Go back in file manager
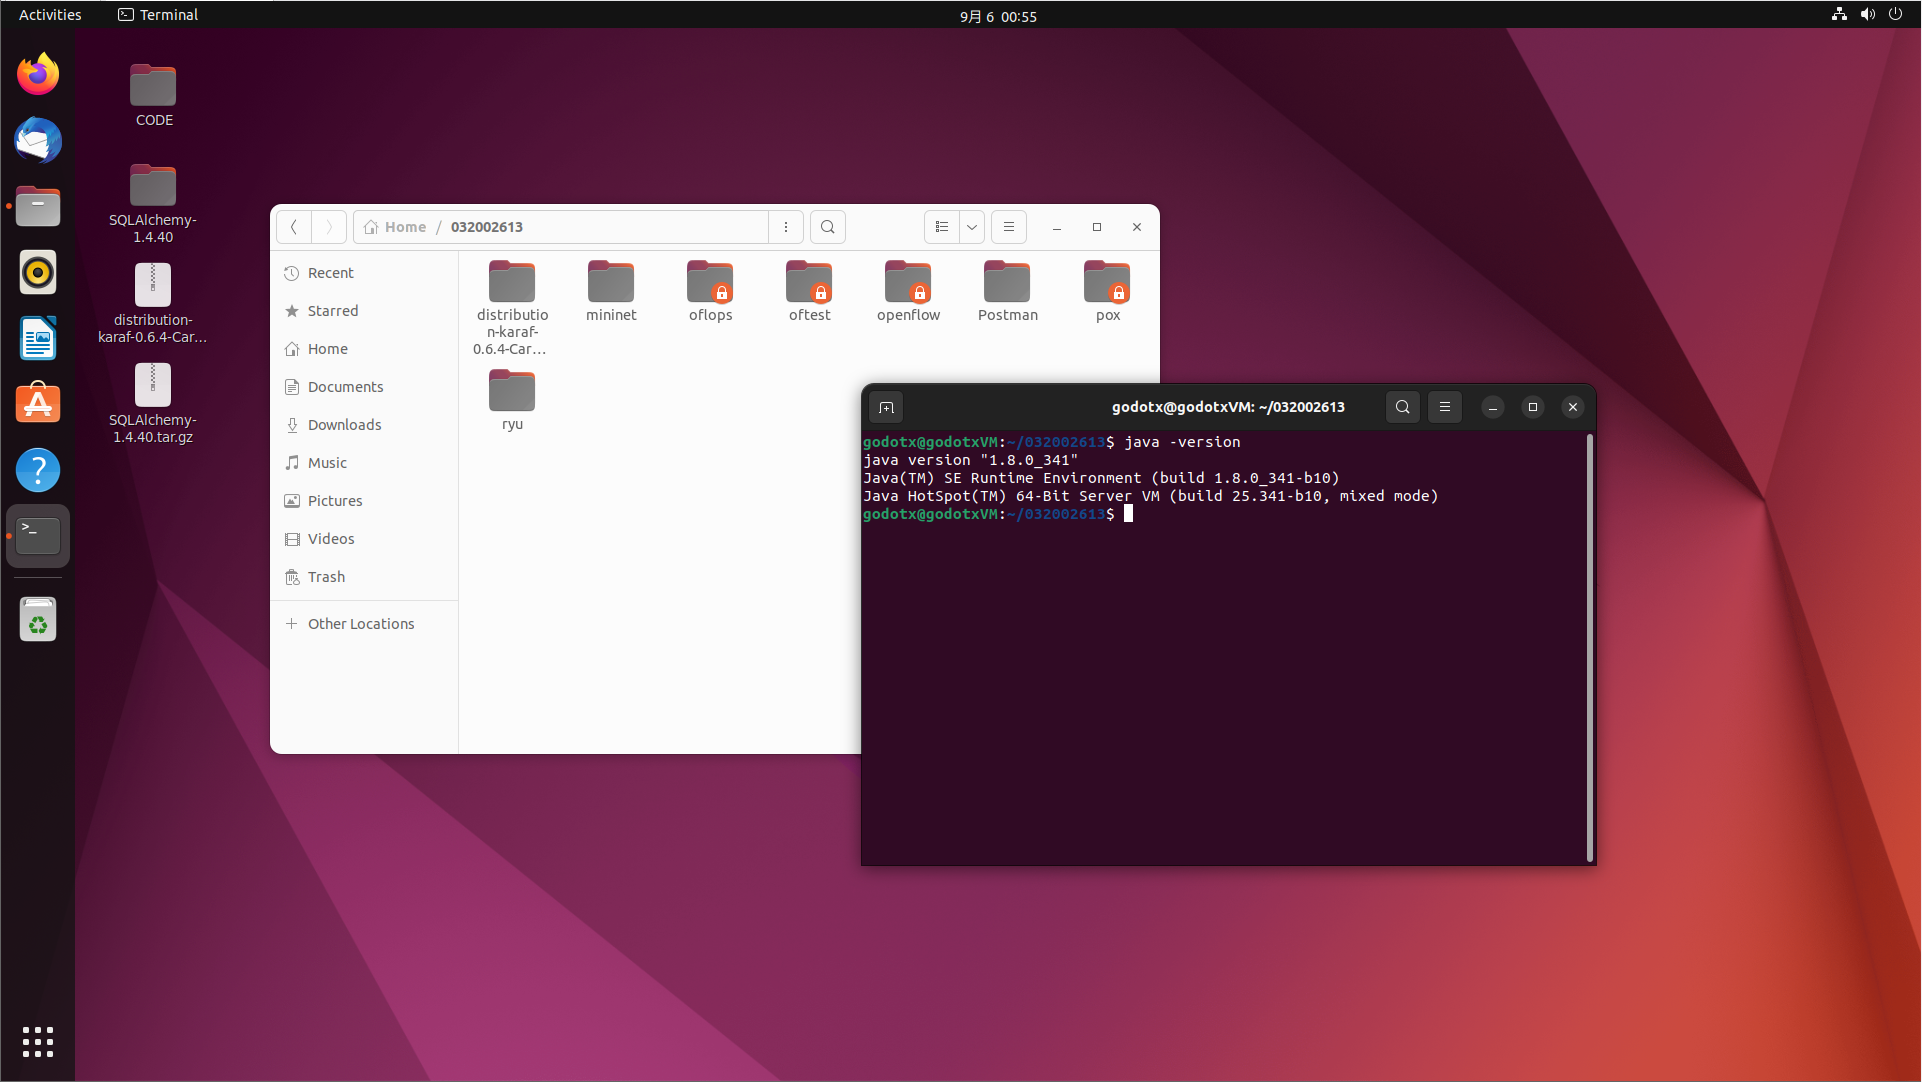 [294, 227]
